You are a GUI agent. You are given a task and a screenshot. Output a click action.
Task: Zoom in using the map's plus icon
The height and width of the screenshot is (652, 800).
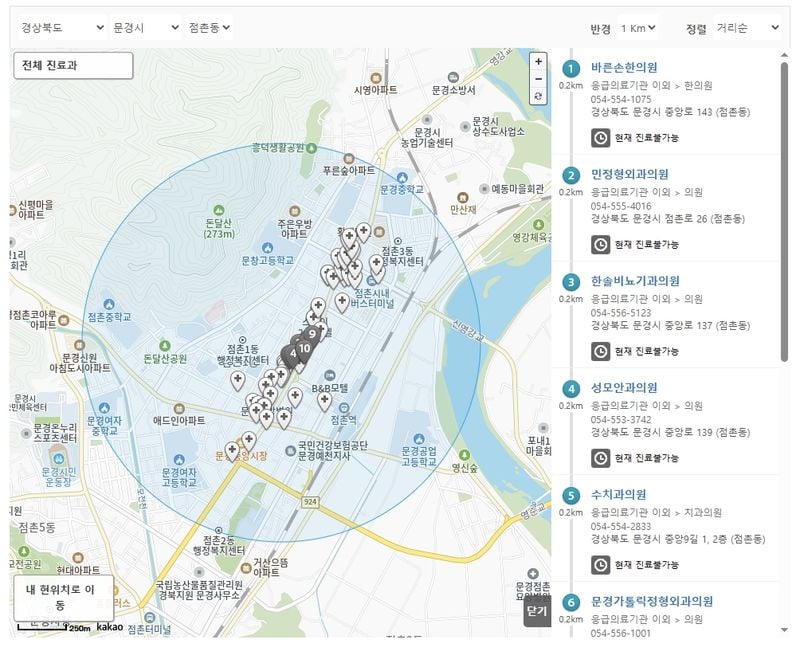coord(536,59)
